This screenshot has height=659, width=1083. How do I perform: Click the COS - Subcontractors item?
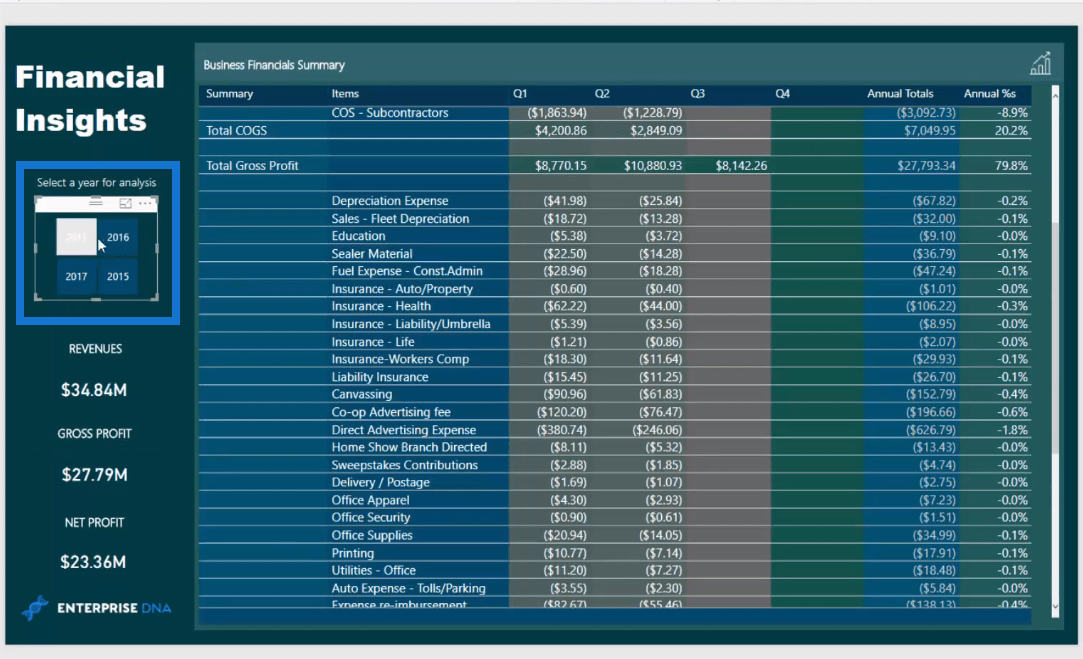coord(390,113)
